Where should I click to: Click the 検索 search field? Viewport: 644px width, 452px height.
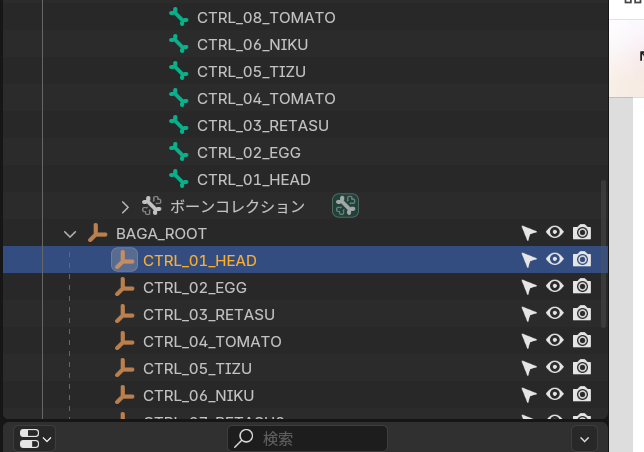click(x=308, y=438)
